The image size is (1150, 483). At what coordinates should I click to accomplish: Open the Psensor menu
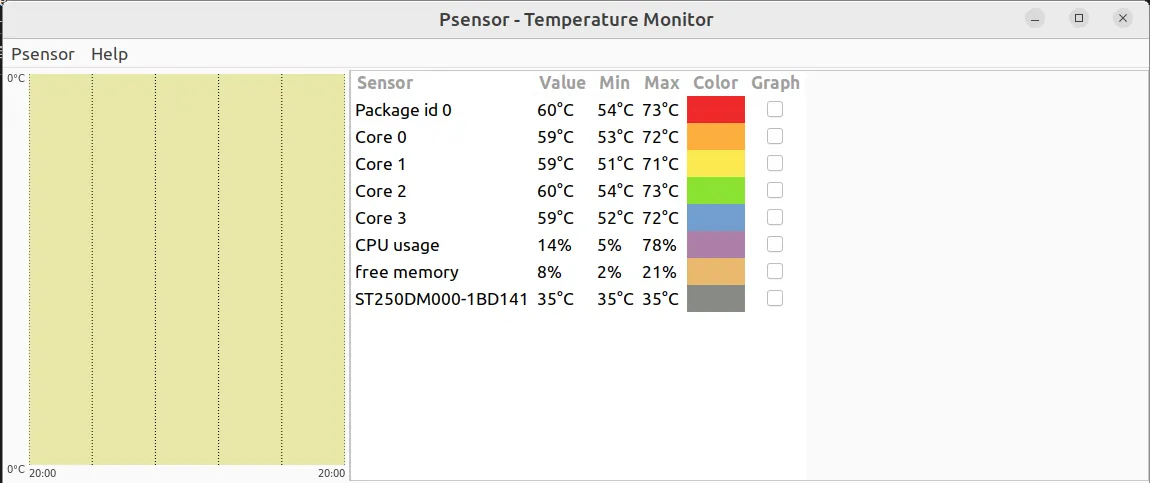(x=43, y=54)
